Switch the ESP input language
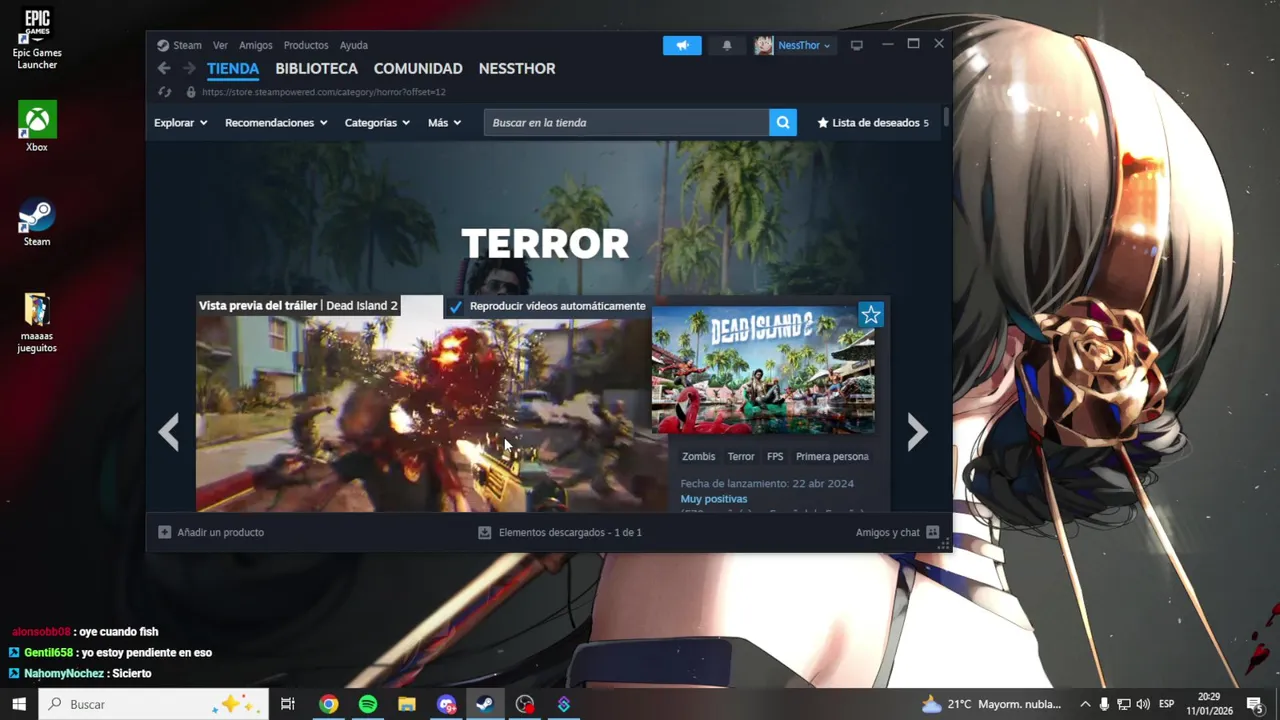This screenshot has height=720, width=1280. 1166,704
